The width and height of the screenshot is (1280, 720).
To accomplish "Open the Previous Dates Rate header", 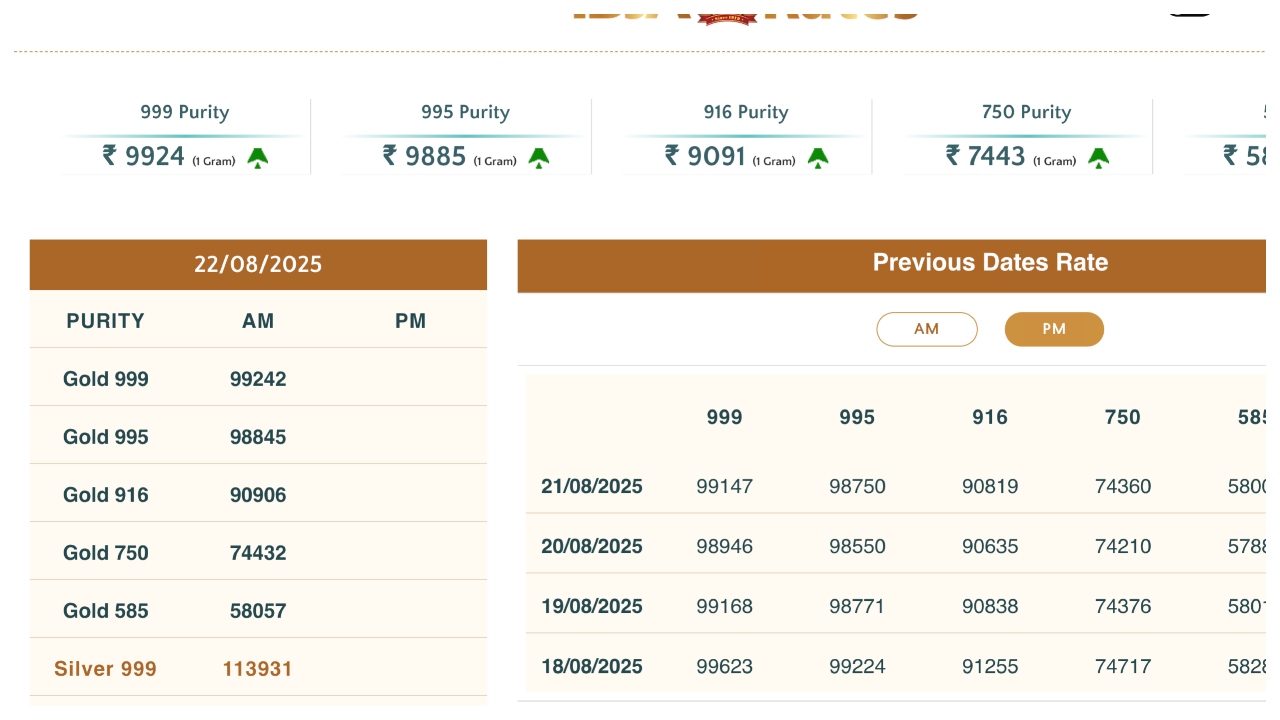I will (990, 263).
